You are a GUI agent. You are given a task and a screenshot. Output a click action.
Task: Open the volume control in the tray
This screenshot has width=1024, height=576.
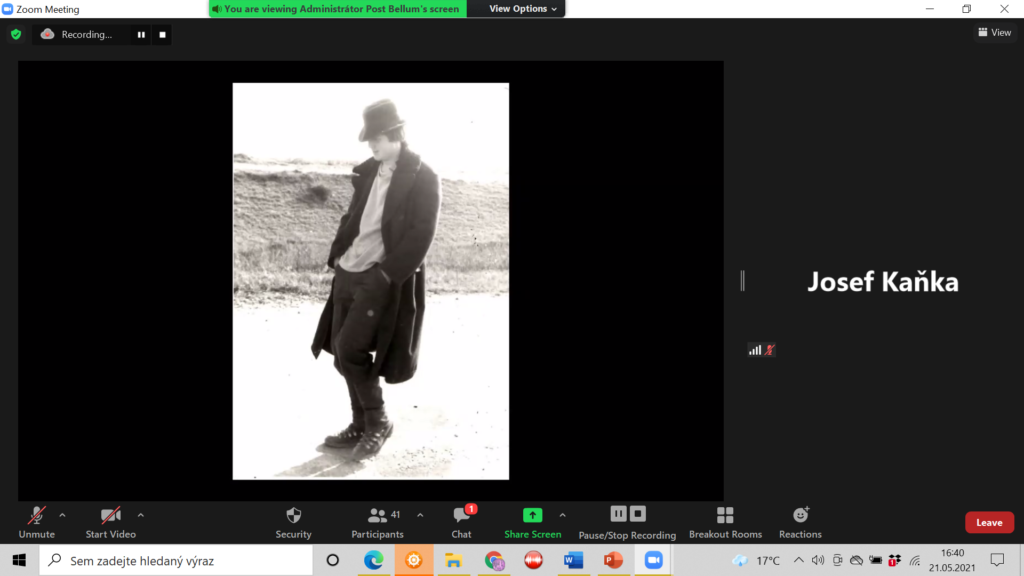tap(818, 560)
